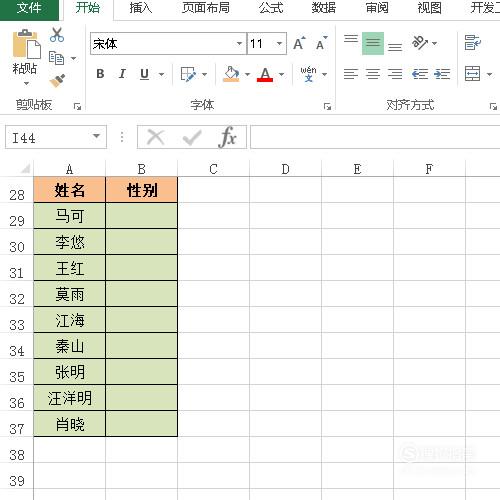Click the select all corner triangle

pos(25,169)
